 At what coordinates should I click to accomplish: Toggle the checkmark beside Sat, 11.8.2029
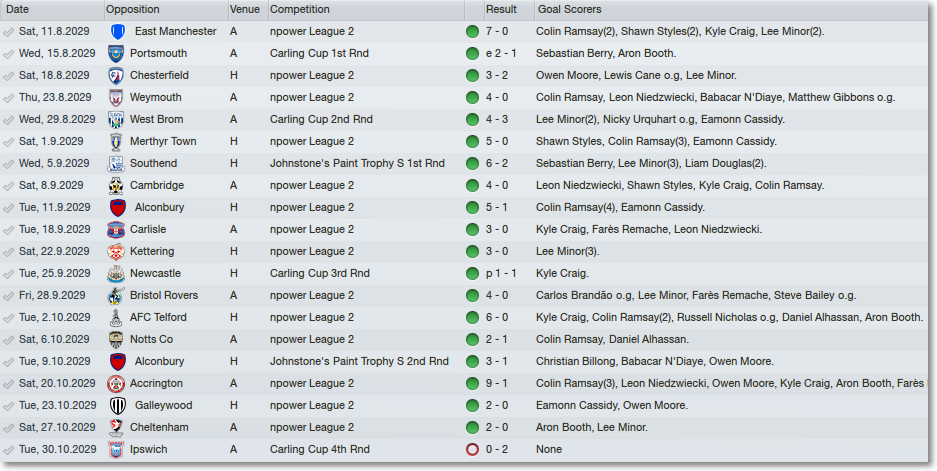pyautogui.click(x=8, y=32)
